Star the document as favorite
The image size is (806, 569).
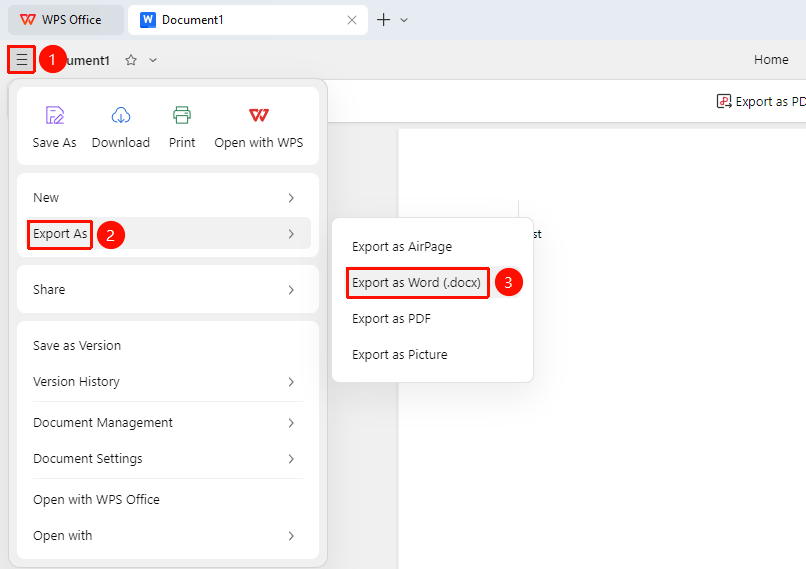pos(131,60)
